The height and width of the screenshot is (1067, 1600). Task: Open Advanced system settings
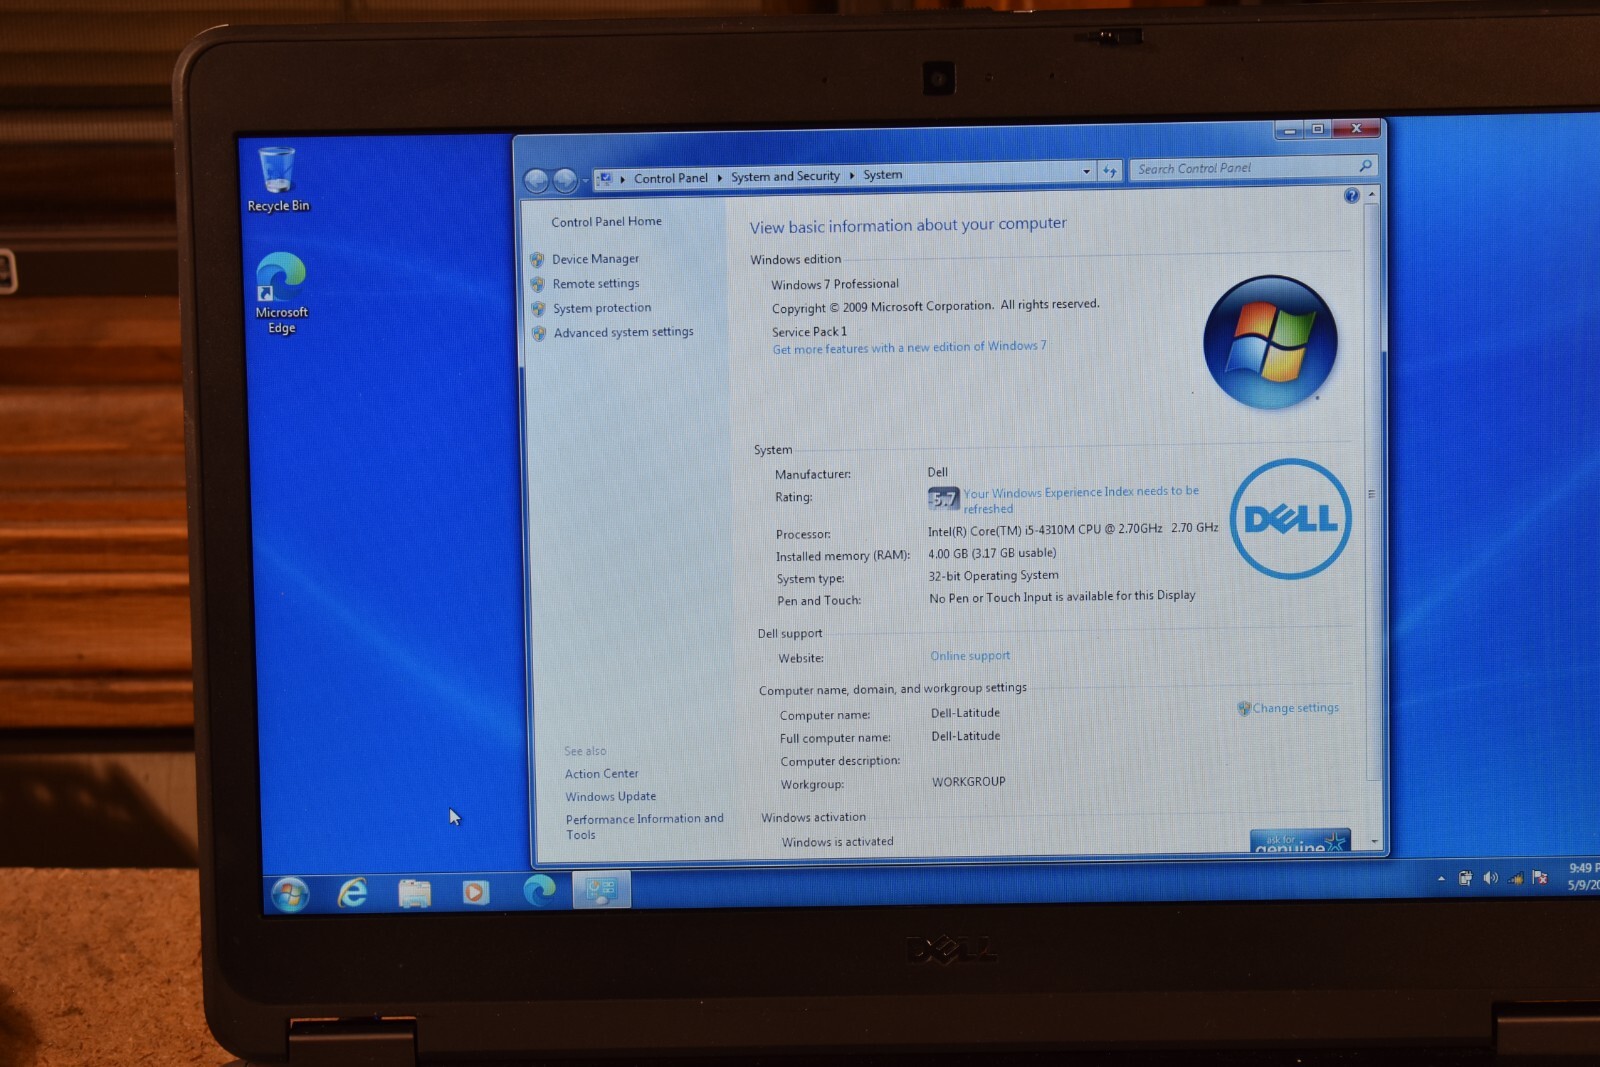point(623,332)
